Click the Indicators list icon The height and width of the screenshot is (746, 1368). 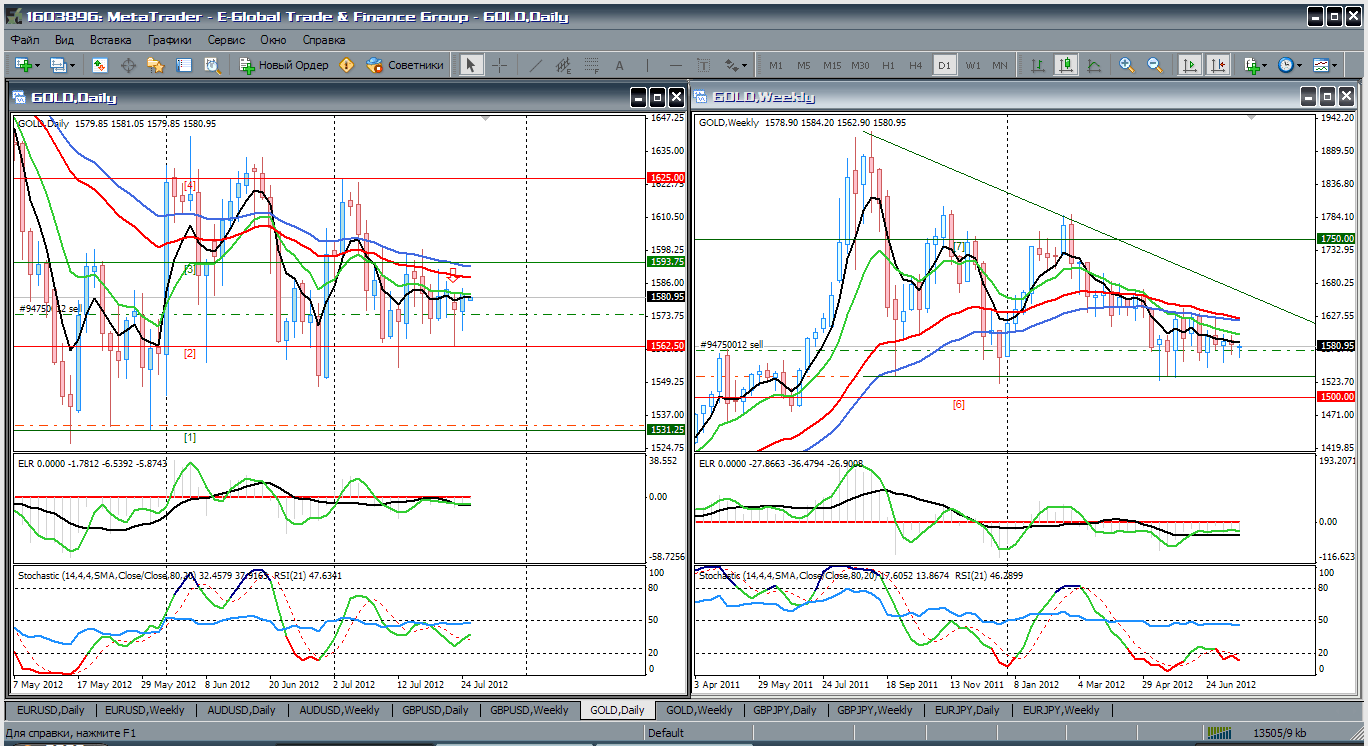point(1252,65)
